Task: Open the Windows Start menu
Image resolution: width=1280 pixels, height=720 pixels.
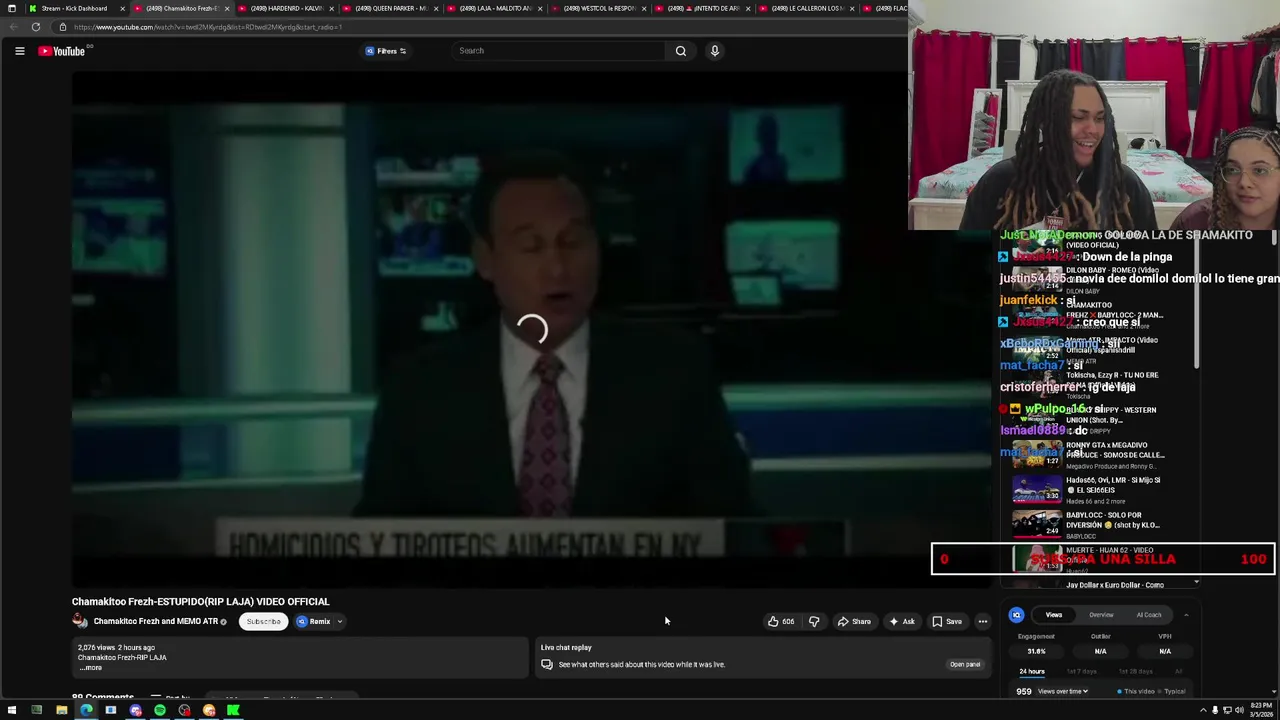Action: click(x=12, y=710)
